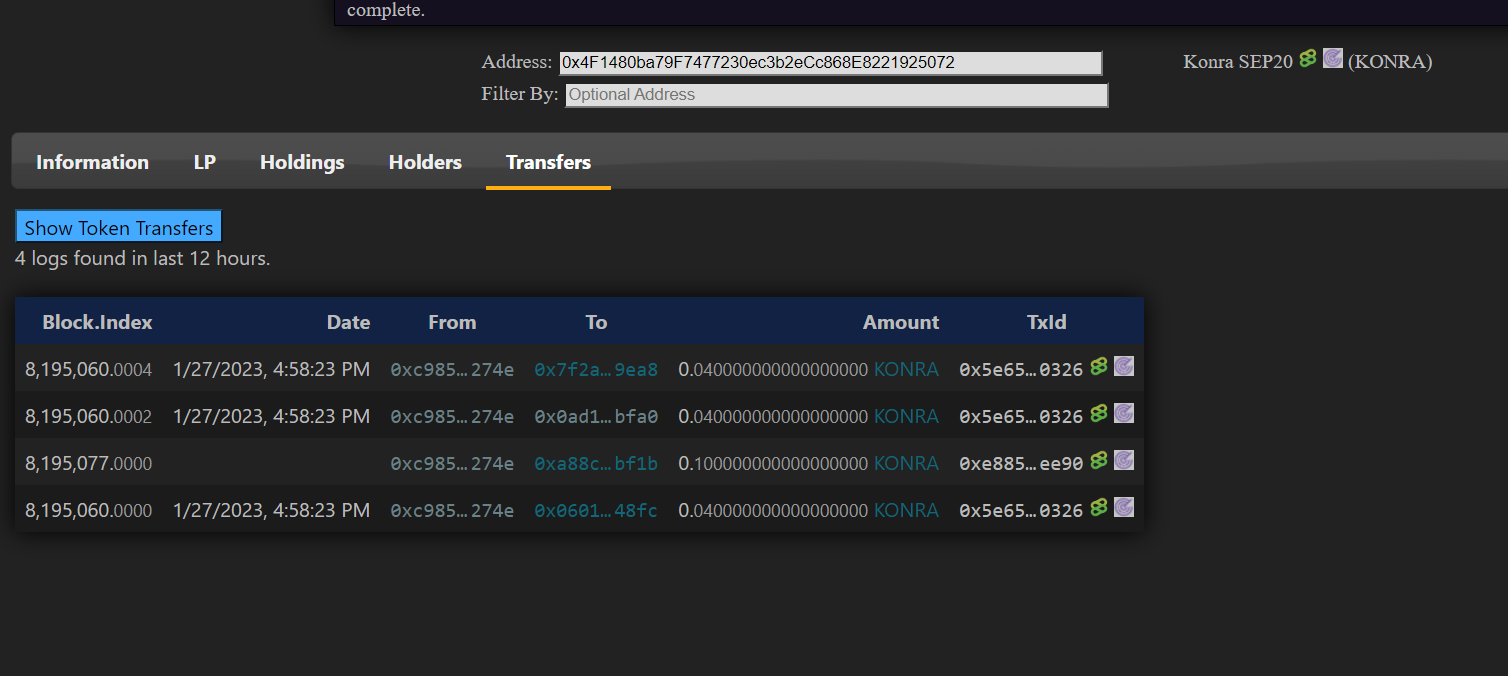Go to the Holdings tab
The width and height of the screenshot is (1508, 676).
click(x=302, y=162)
